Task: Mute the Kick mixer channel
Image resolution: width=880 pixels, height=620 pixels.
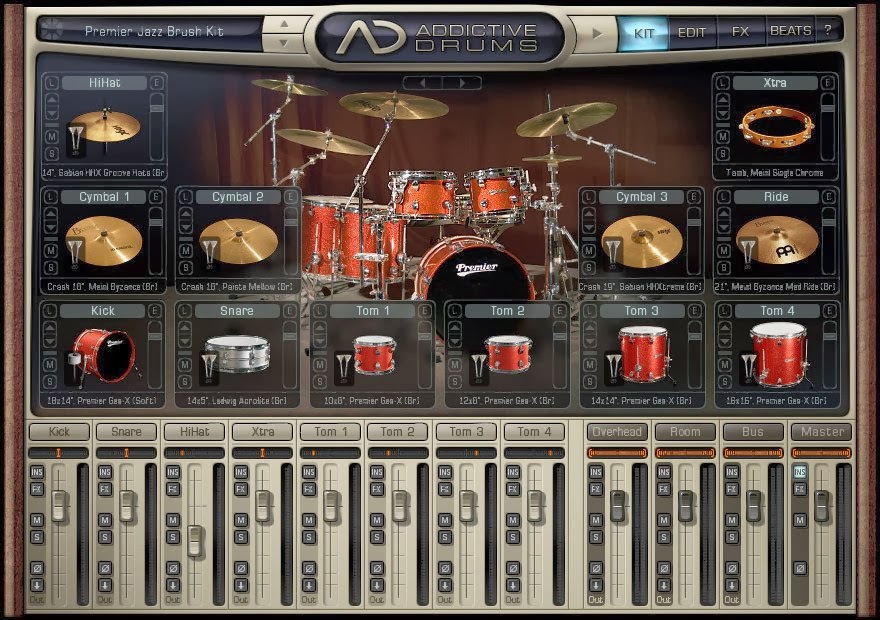Action: click(36, 520)
